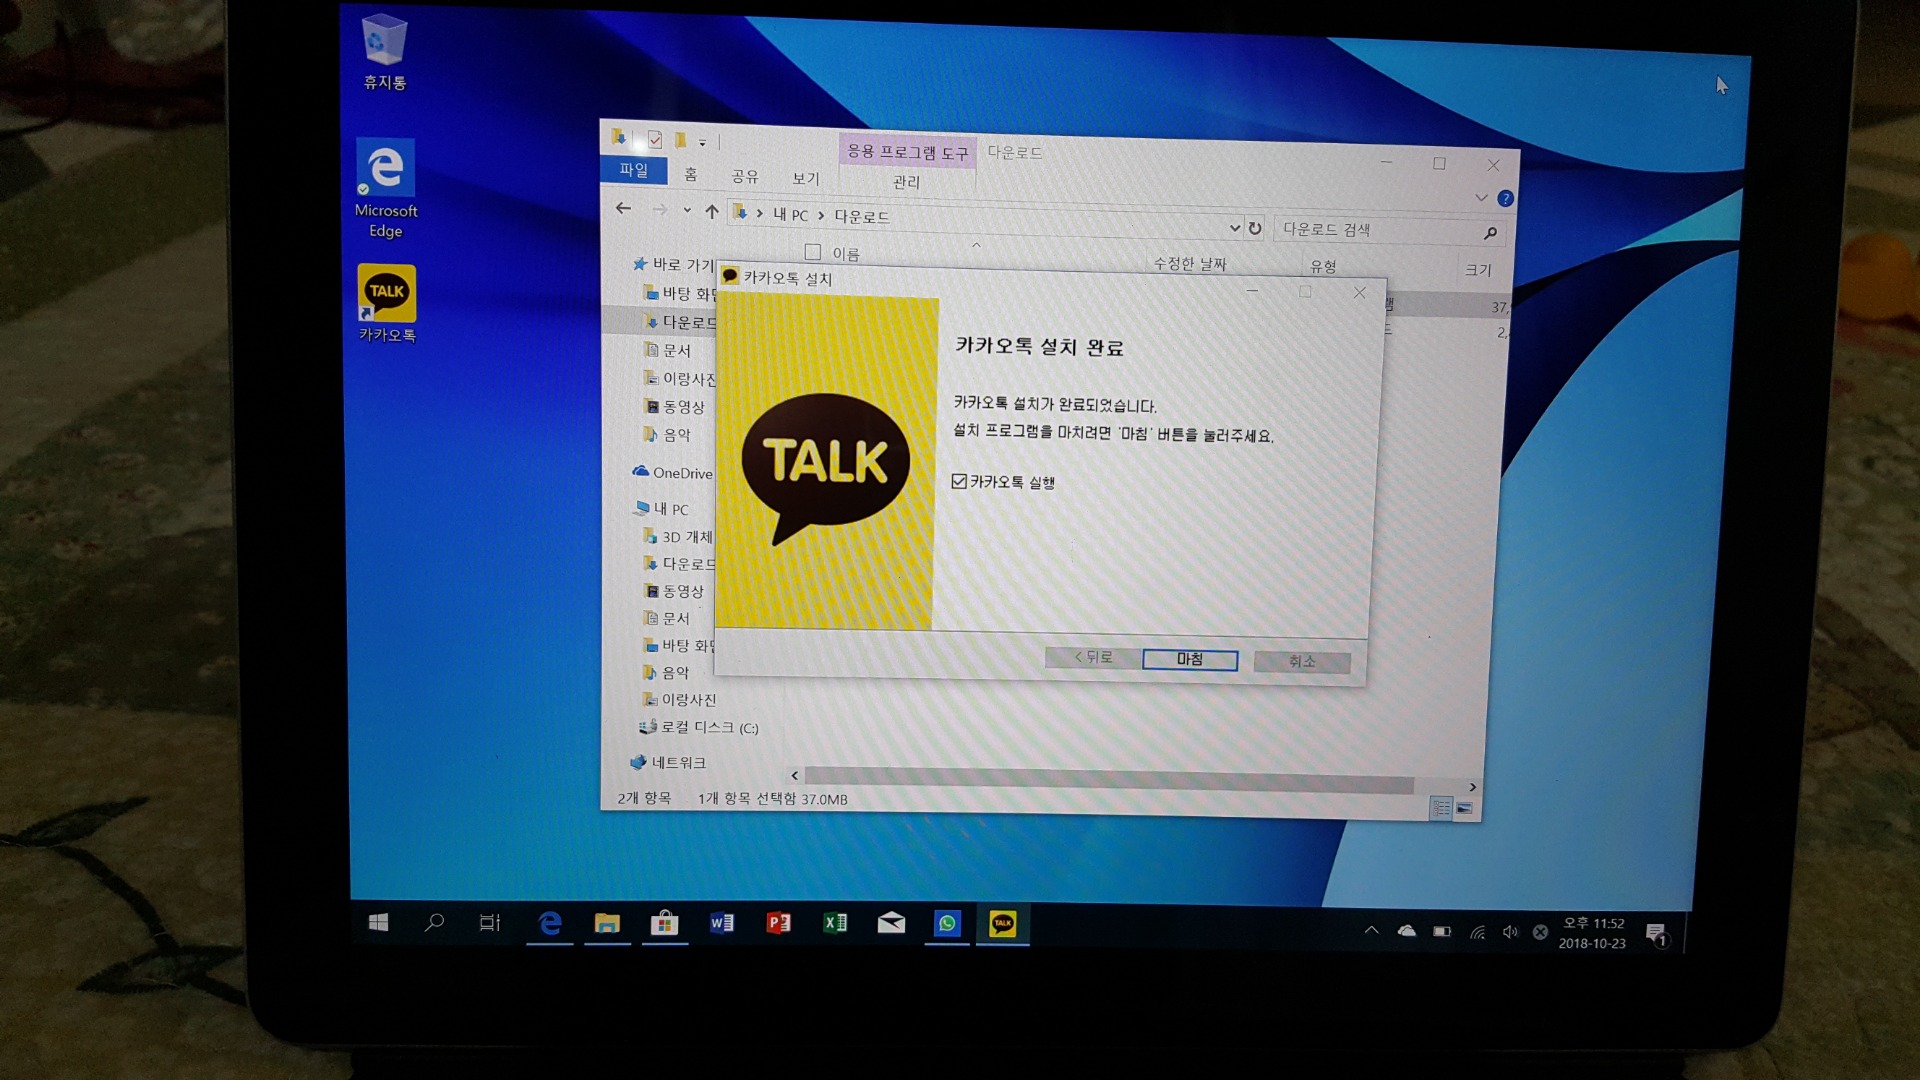
Task: Open the 보기 ribbon tab
Action: (805, 178)
